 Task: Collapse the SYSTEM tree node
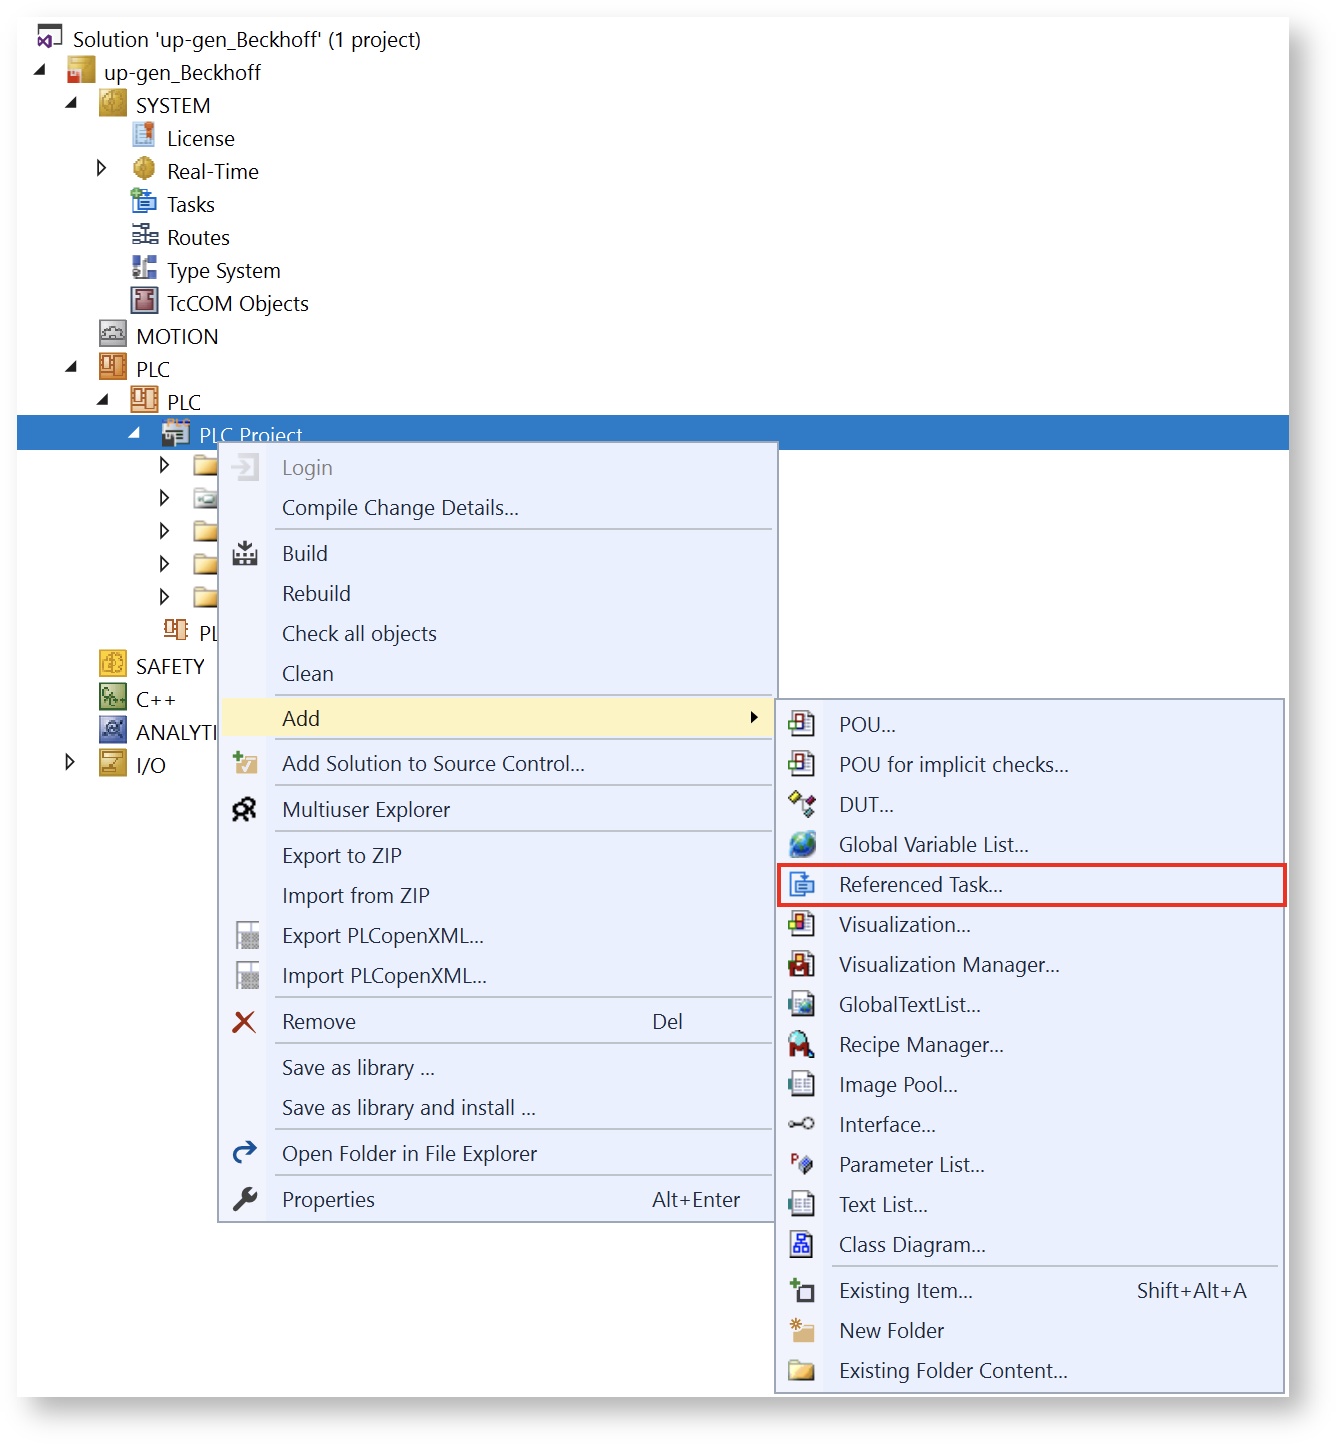[71, 103]
